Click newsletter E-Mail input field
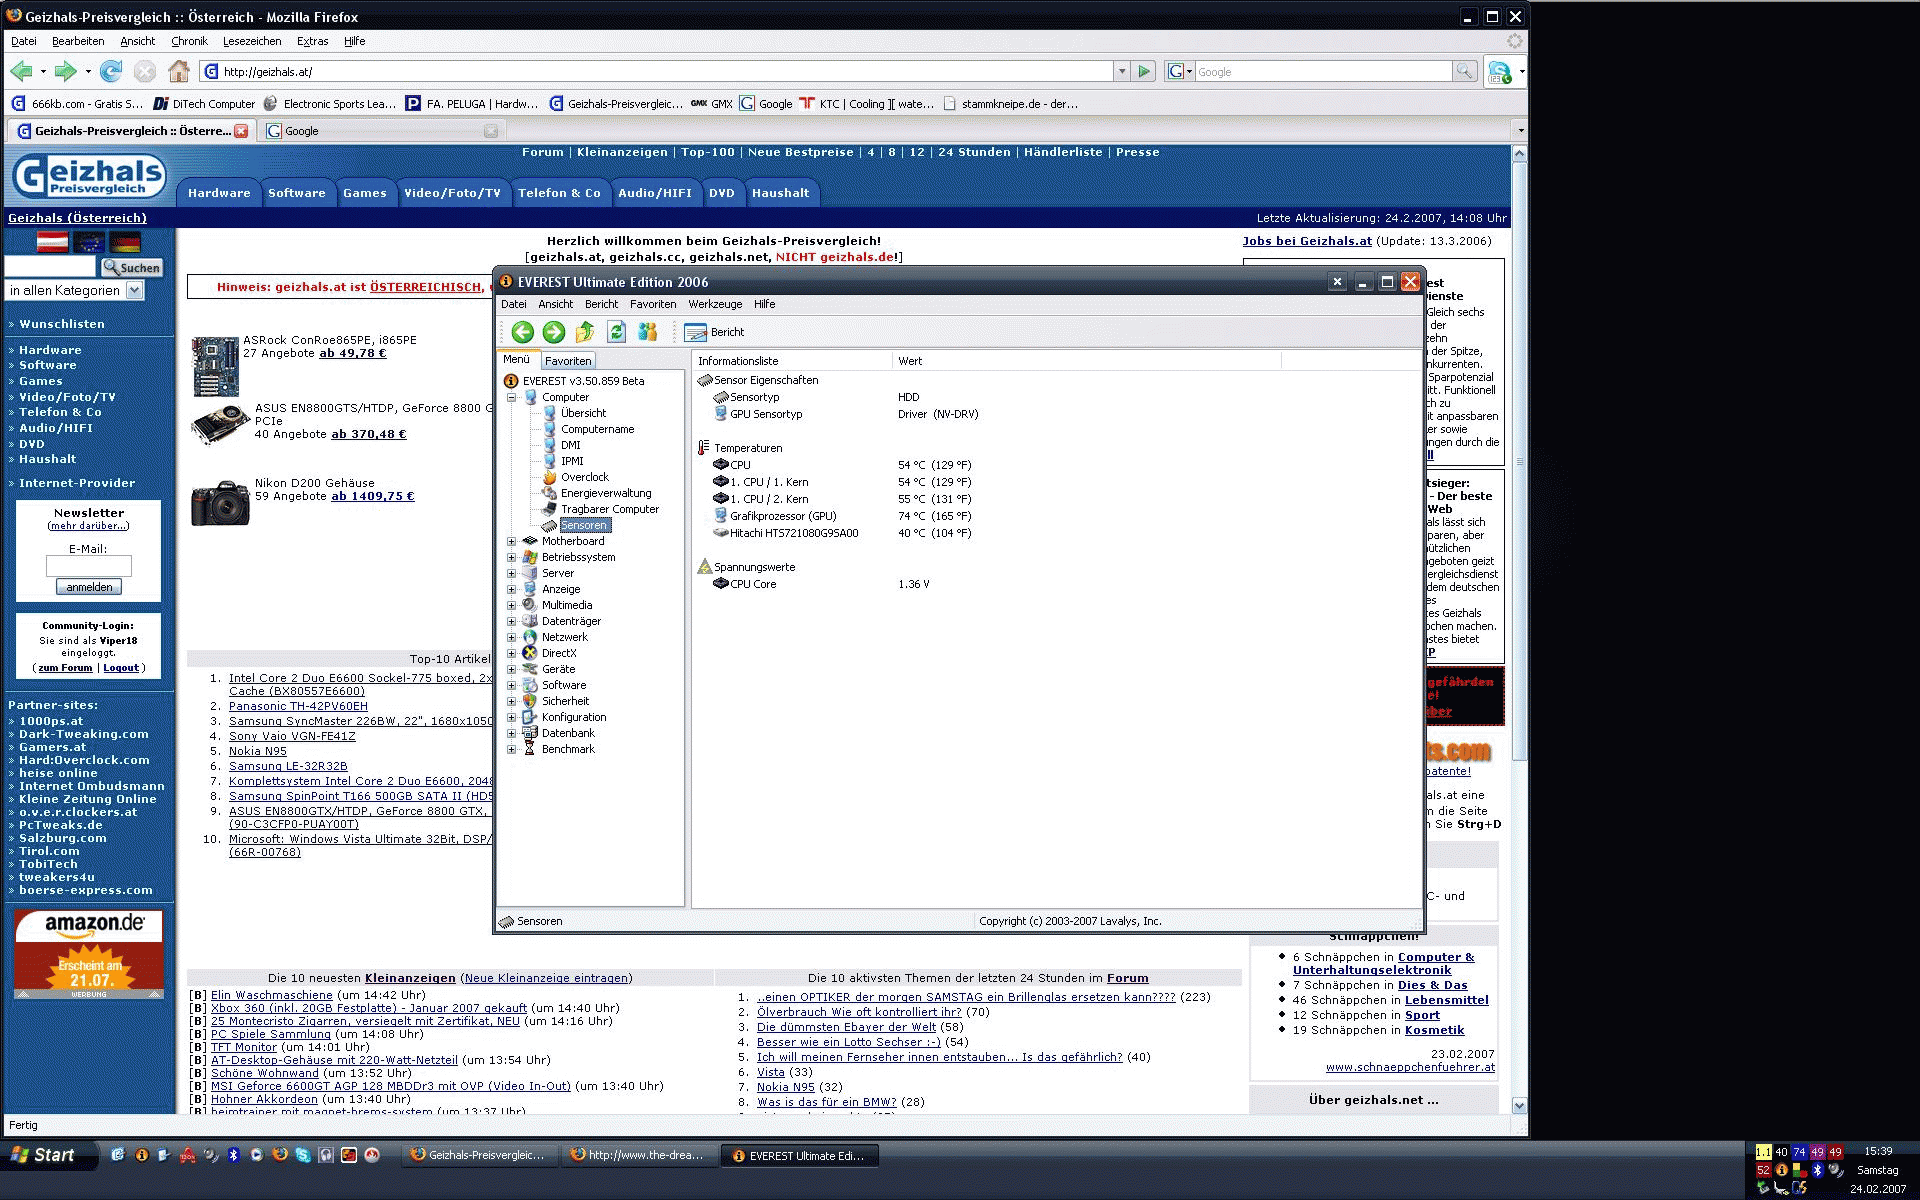Screen dimensions: 1920x1200 click(x=89, y=566)
